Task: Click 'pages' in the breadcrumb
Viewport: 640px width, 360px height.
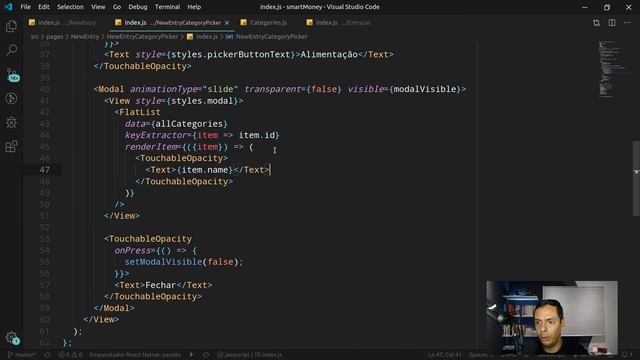Action: click(55, 37)
